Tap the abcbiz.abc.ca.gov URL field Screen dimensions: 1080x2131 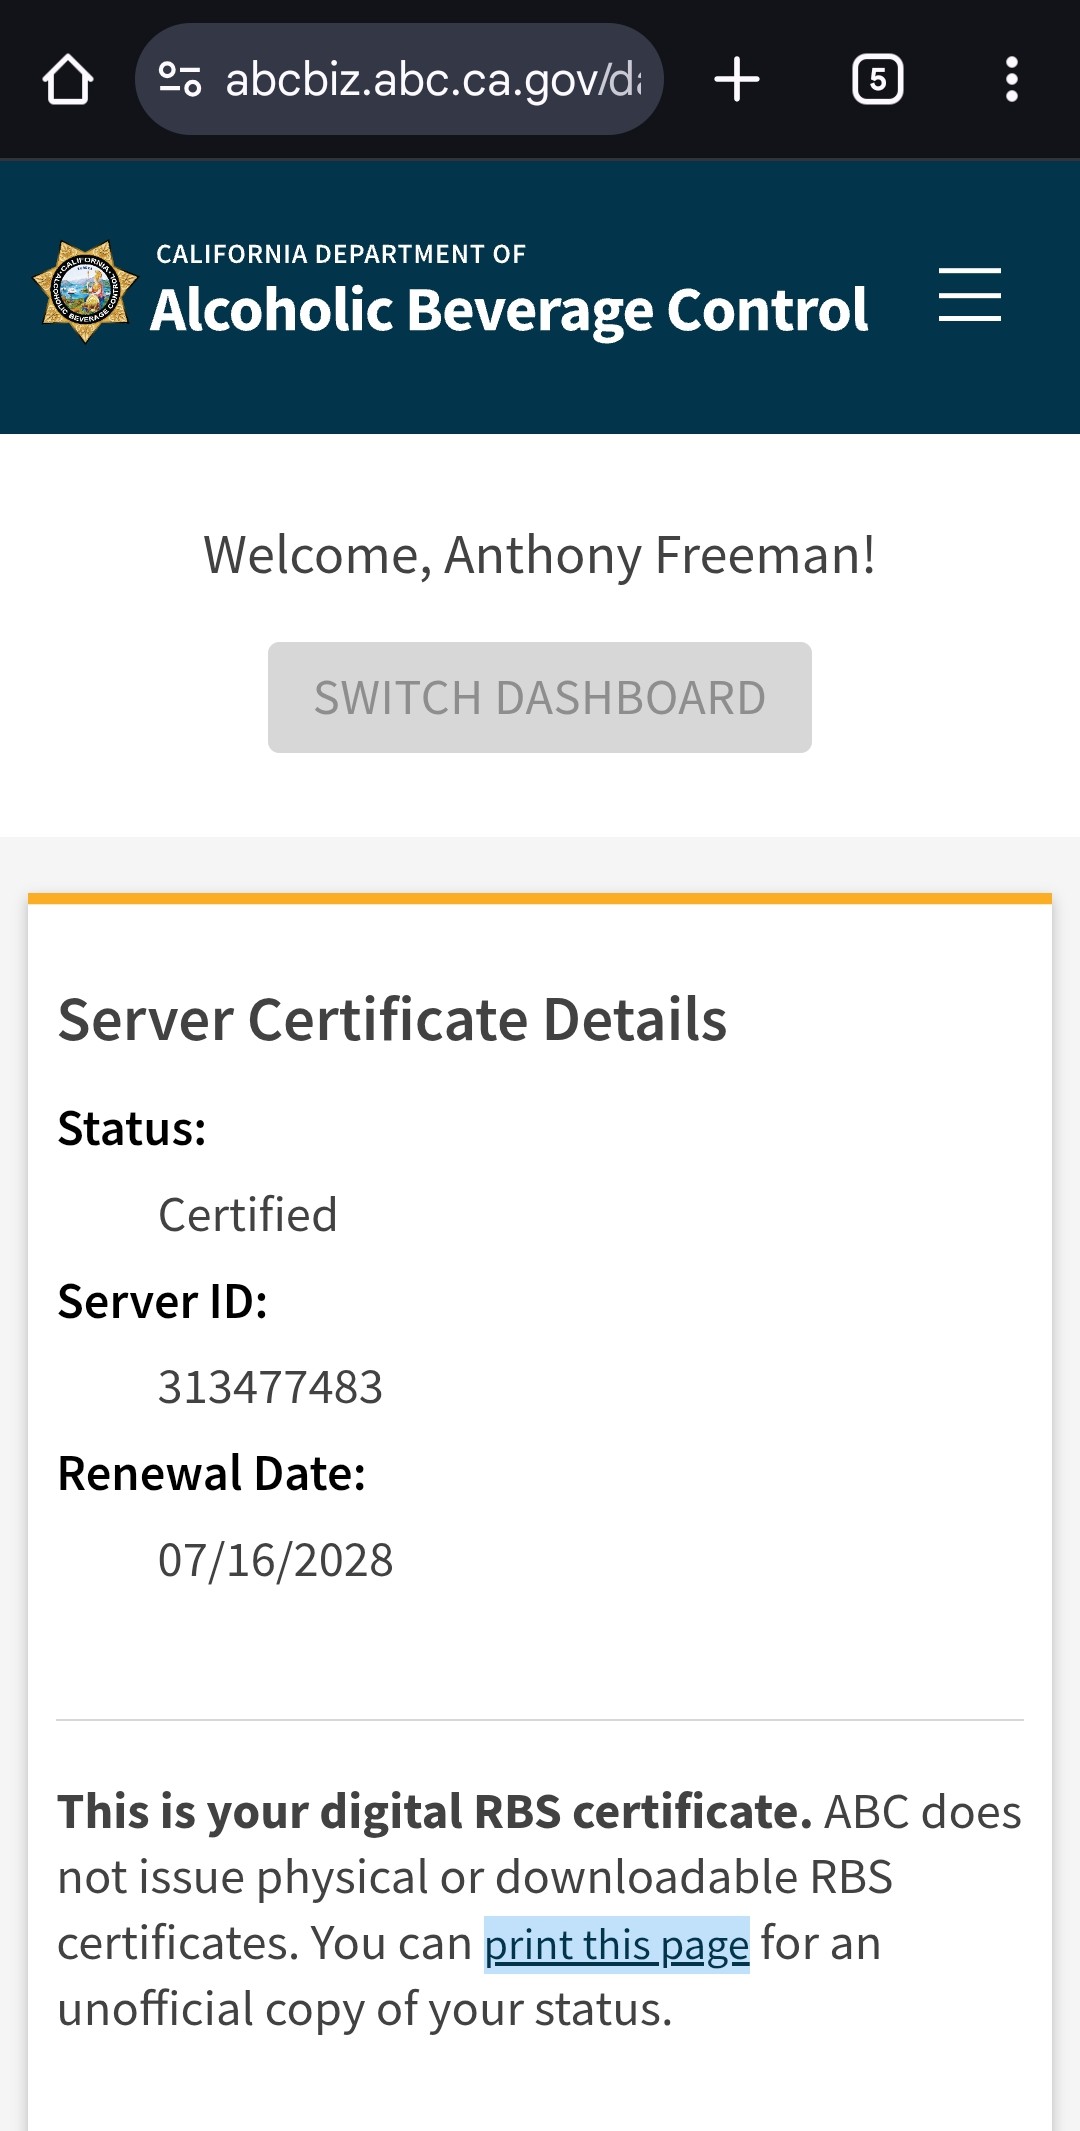point(432,80)
